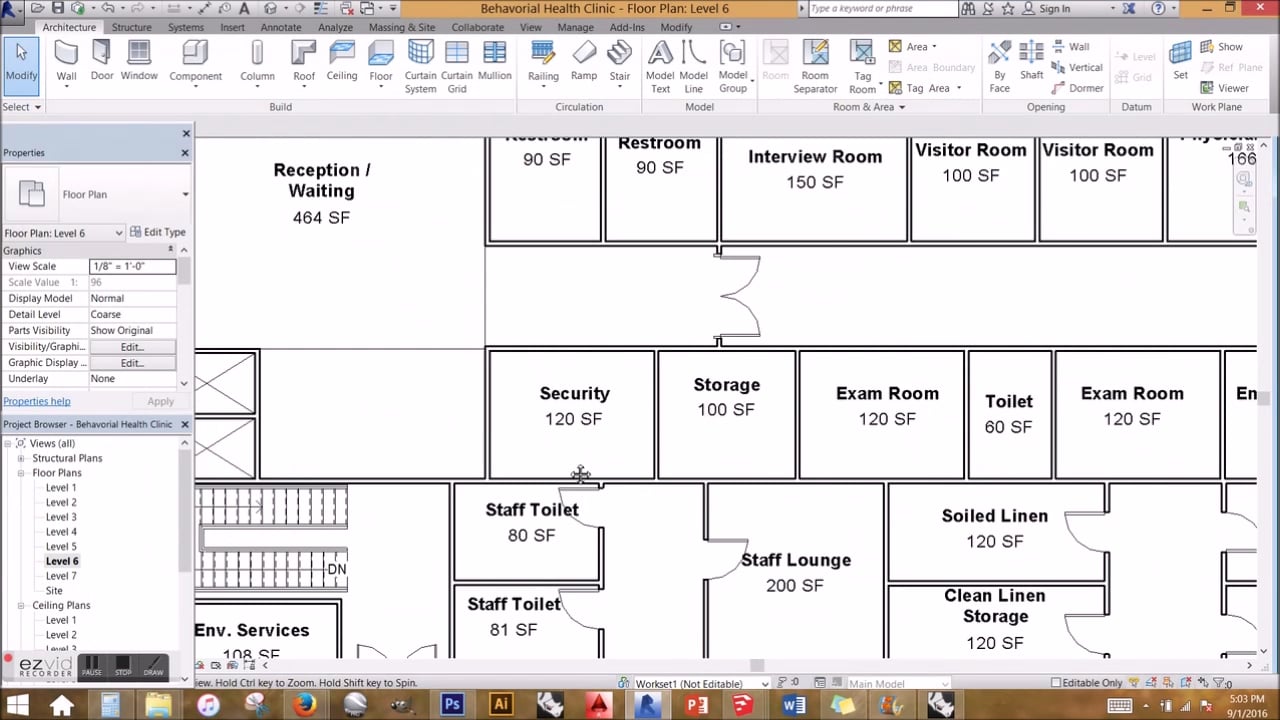Click the Graphic Display Edit button
1280x720 pixels.
click(x=132, y=363)
